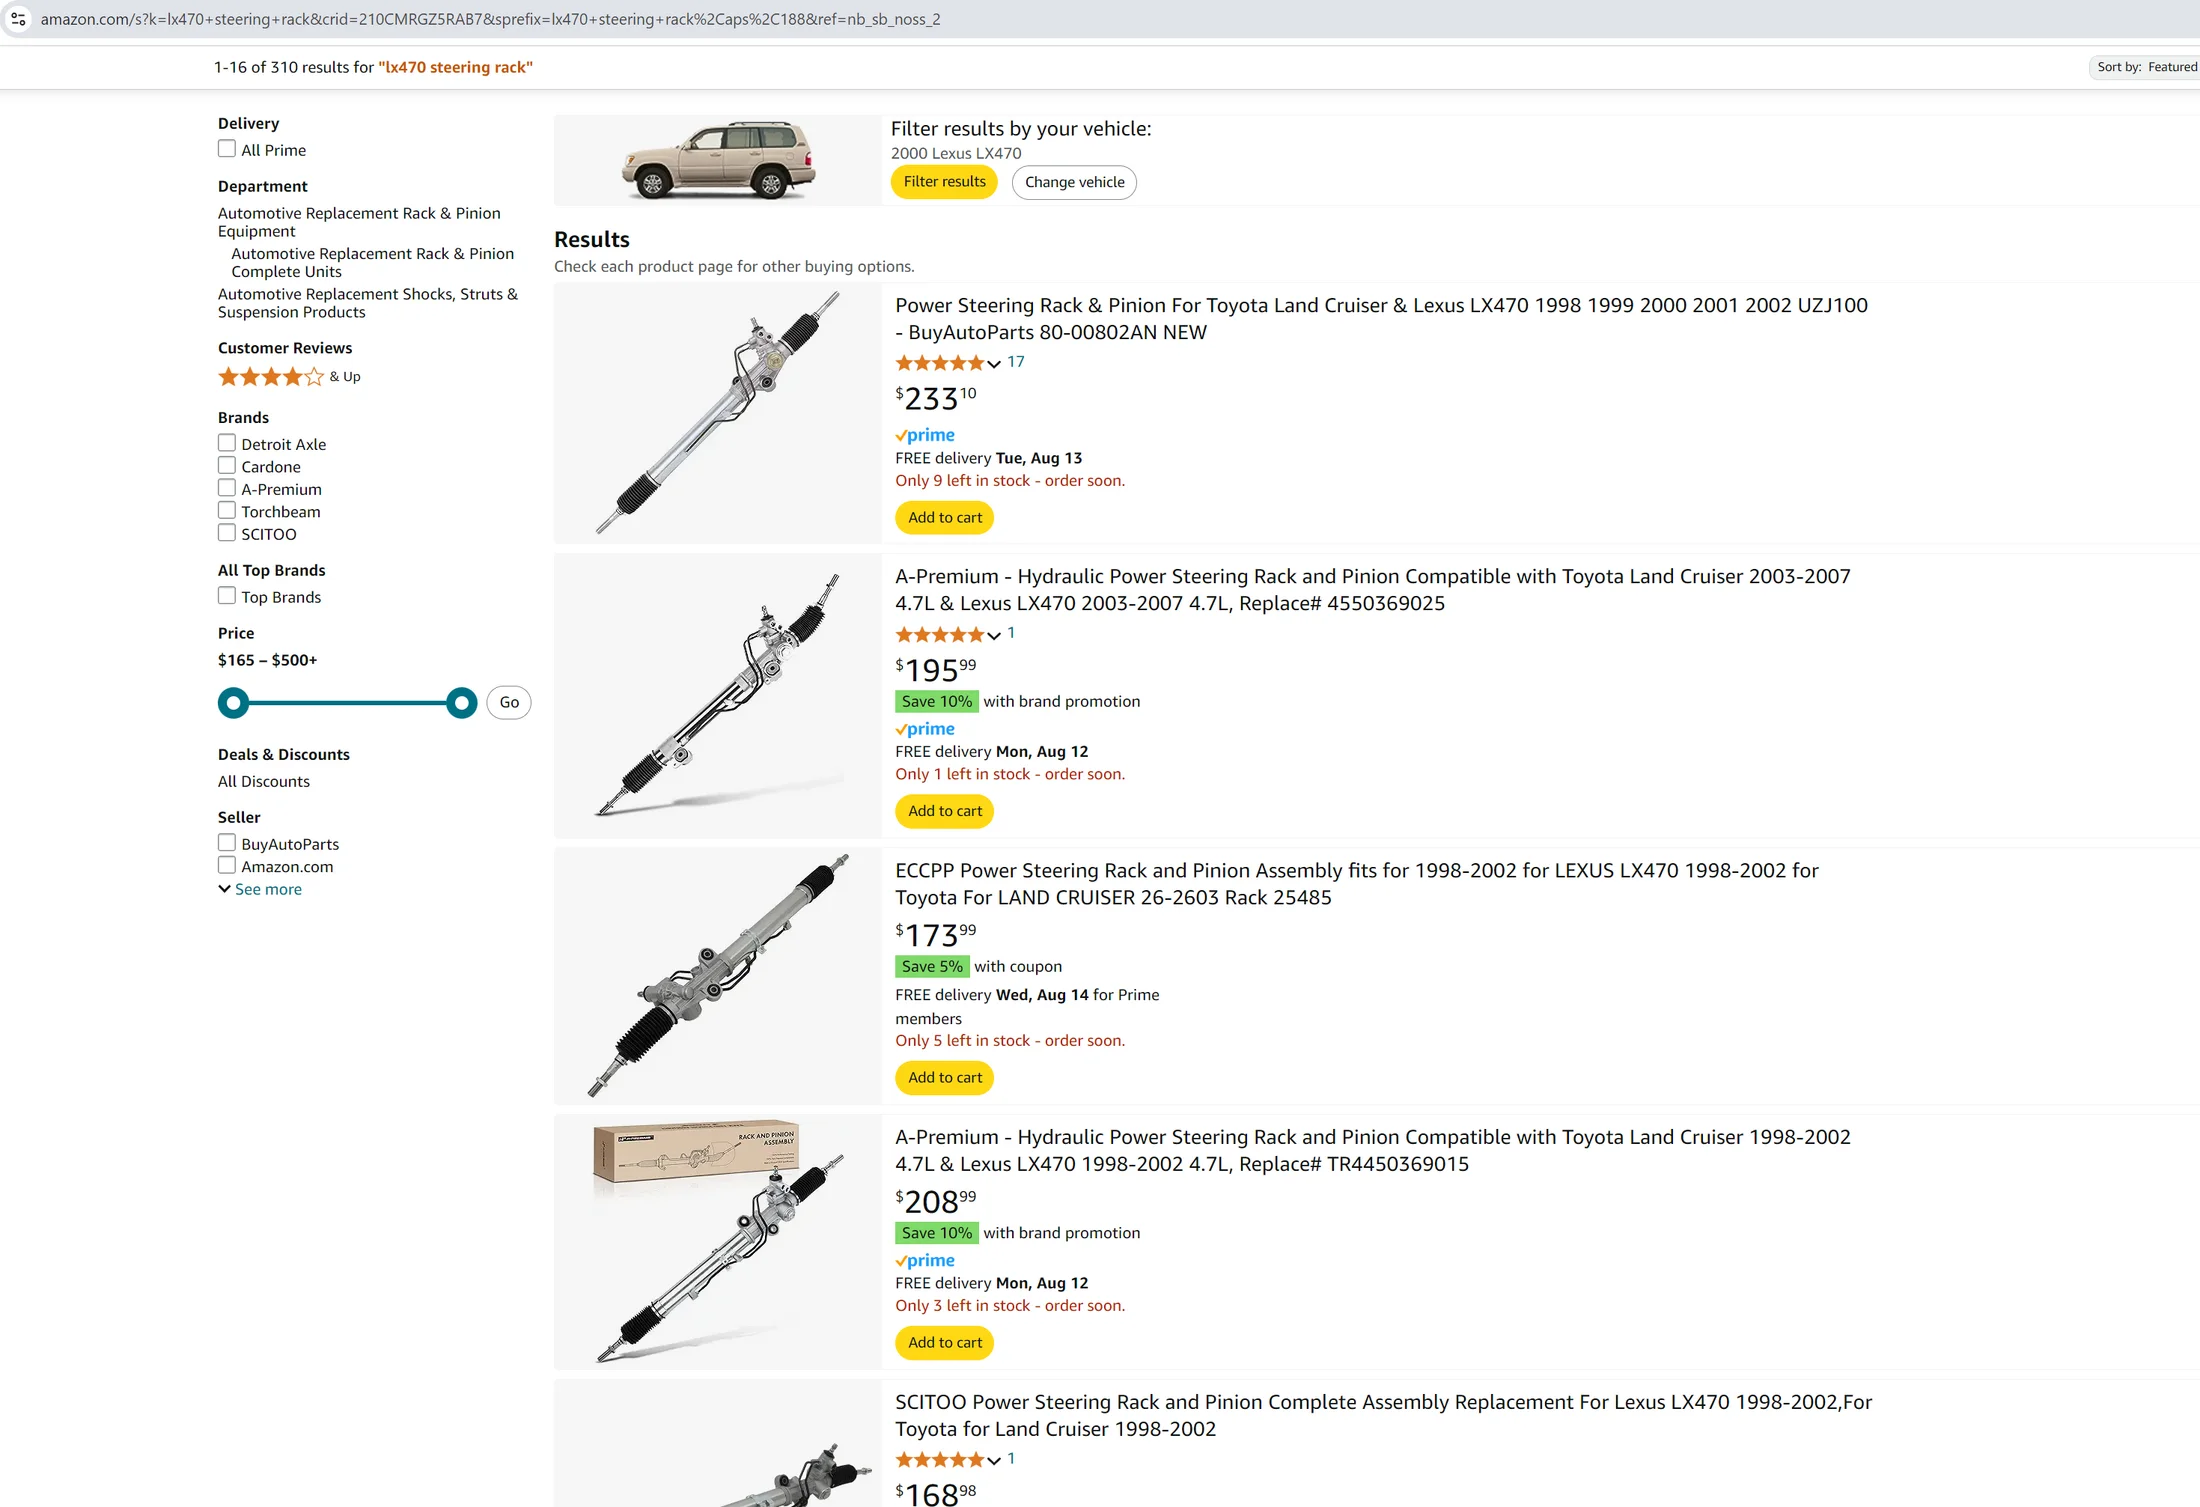Viewport: 2200px width, 1507px height.
Task: Open A-Premium 1998-2002 rack title link
Action: (1373, 1151)
